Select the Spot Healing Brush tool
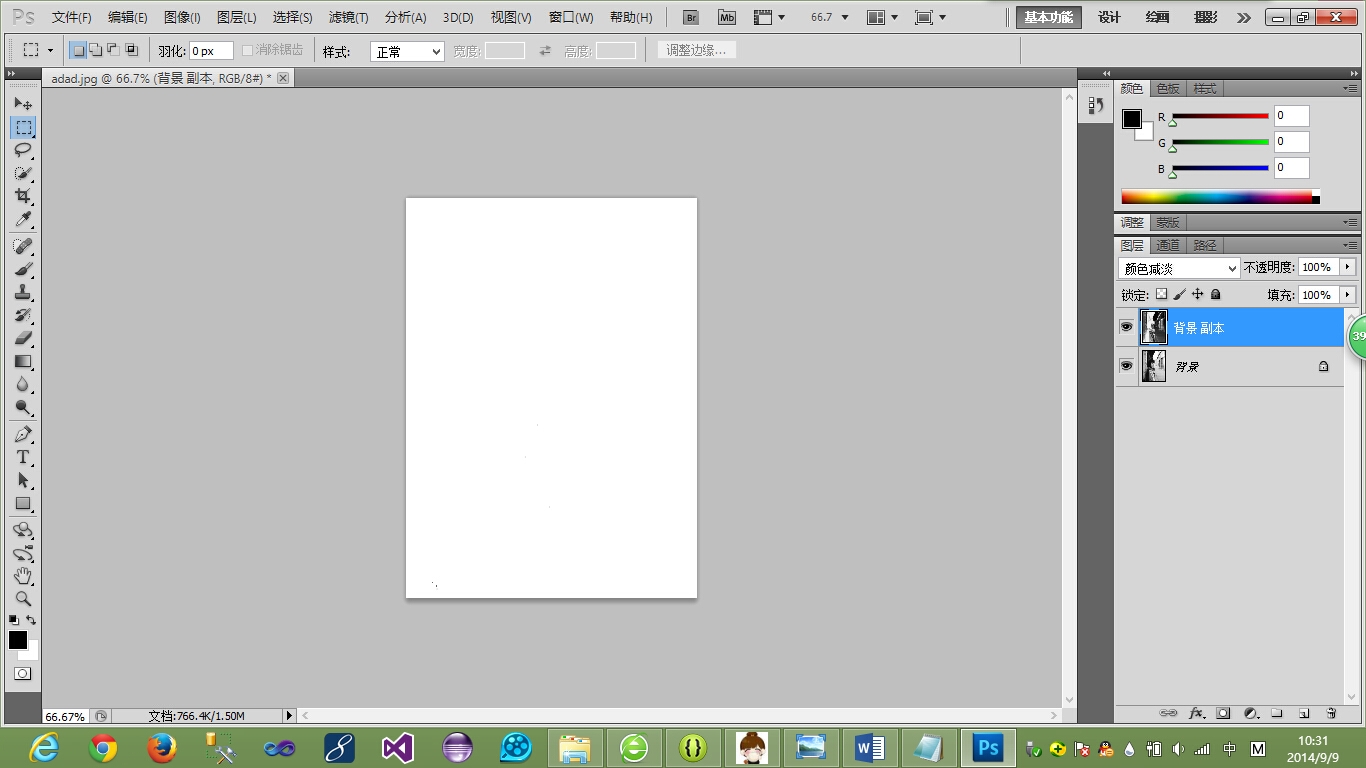The width and height of the screenshot is (1366, 768). tap(23, 246)
